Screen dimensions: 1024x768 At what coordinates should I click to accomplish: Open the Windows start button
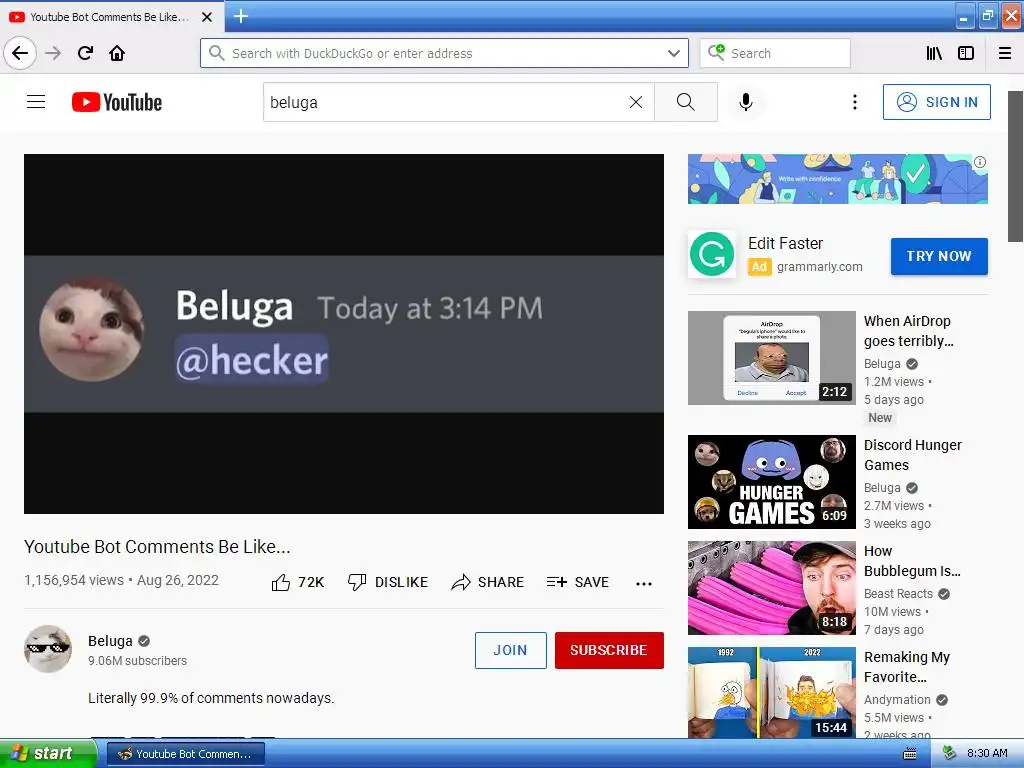click(47, 754)
